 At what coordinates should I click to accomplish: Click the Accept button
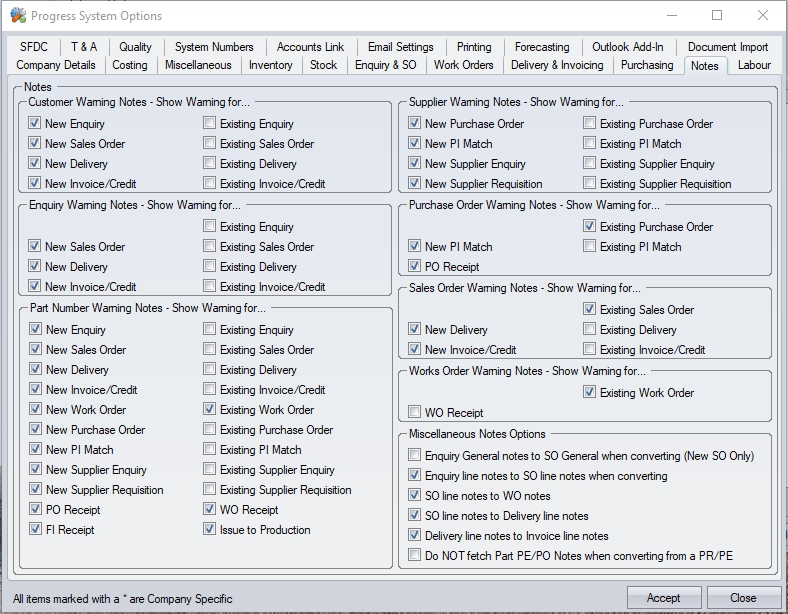click(x=663, y=598)
